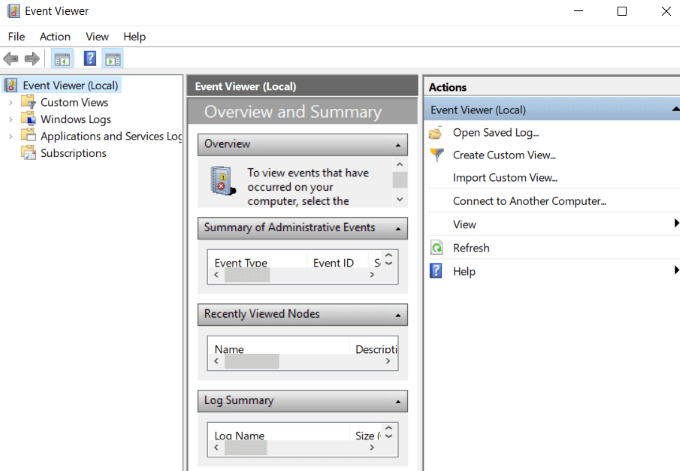Click Create Custom View... action
Image resolution: width=680 pixels, height=471 pixels.
[x=504, y=155]
